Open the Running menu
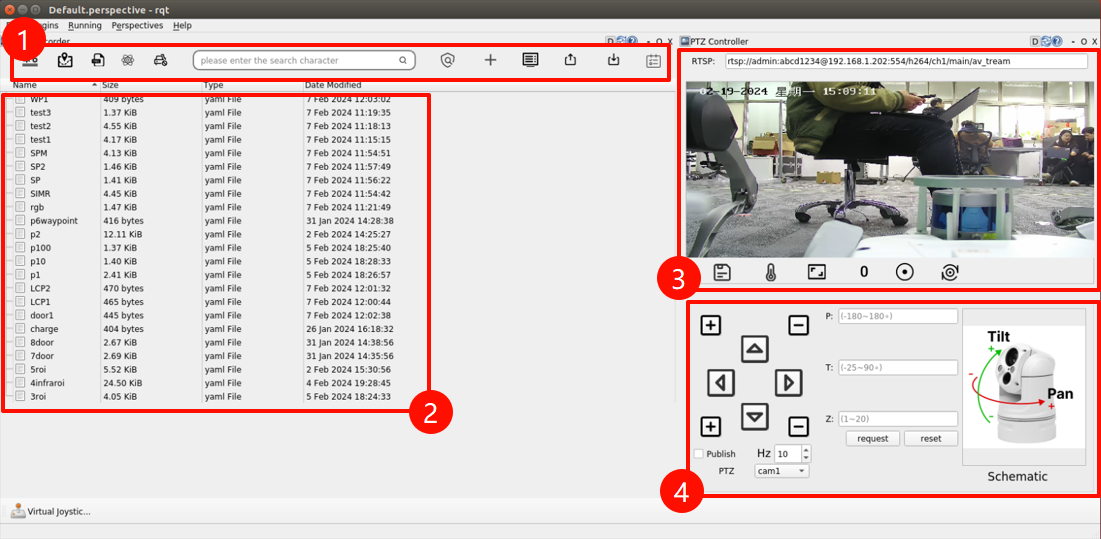1101x539 pixels. 85,25
